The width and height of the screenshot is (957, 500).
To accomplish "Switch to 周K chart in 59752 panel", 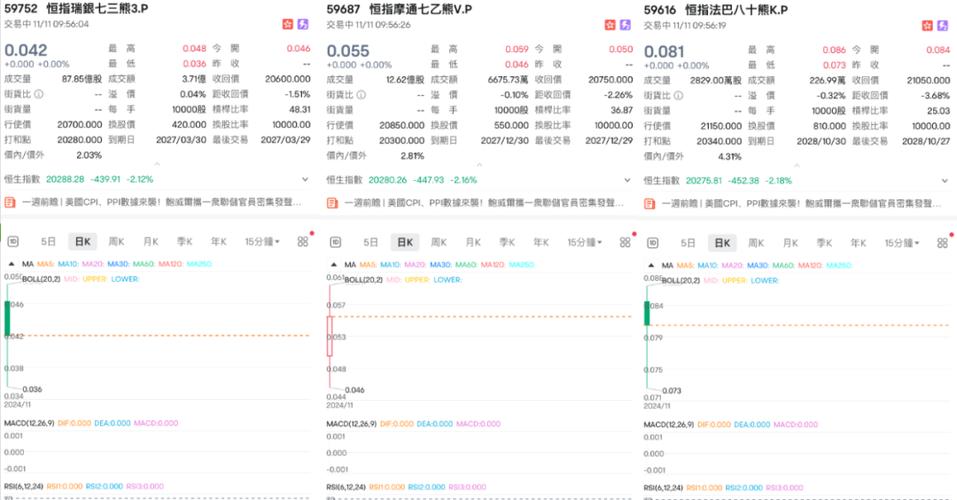I will [x=117, y=242].
